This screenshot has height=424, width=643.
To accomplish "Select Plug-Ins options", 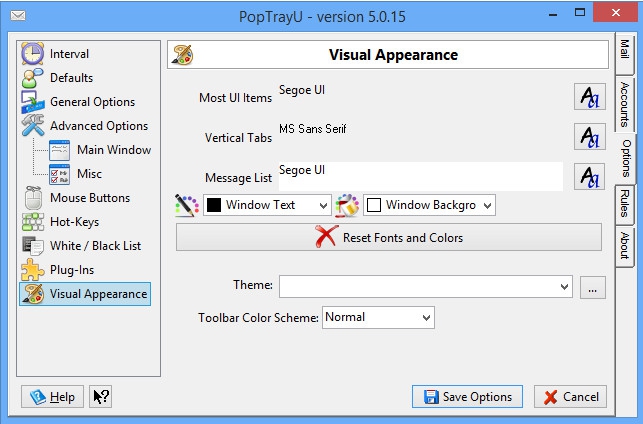I will 72,270.
